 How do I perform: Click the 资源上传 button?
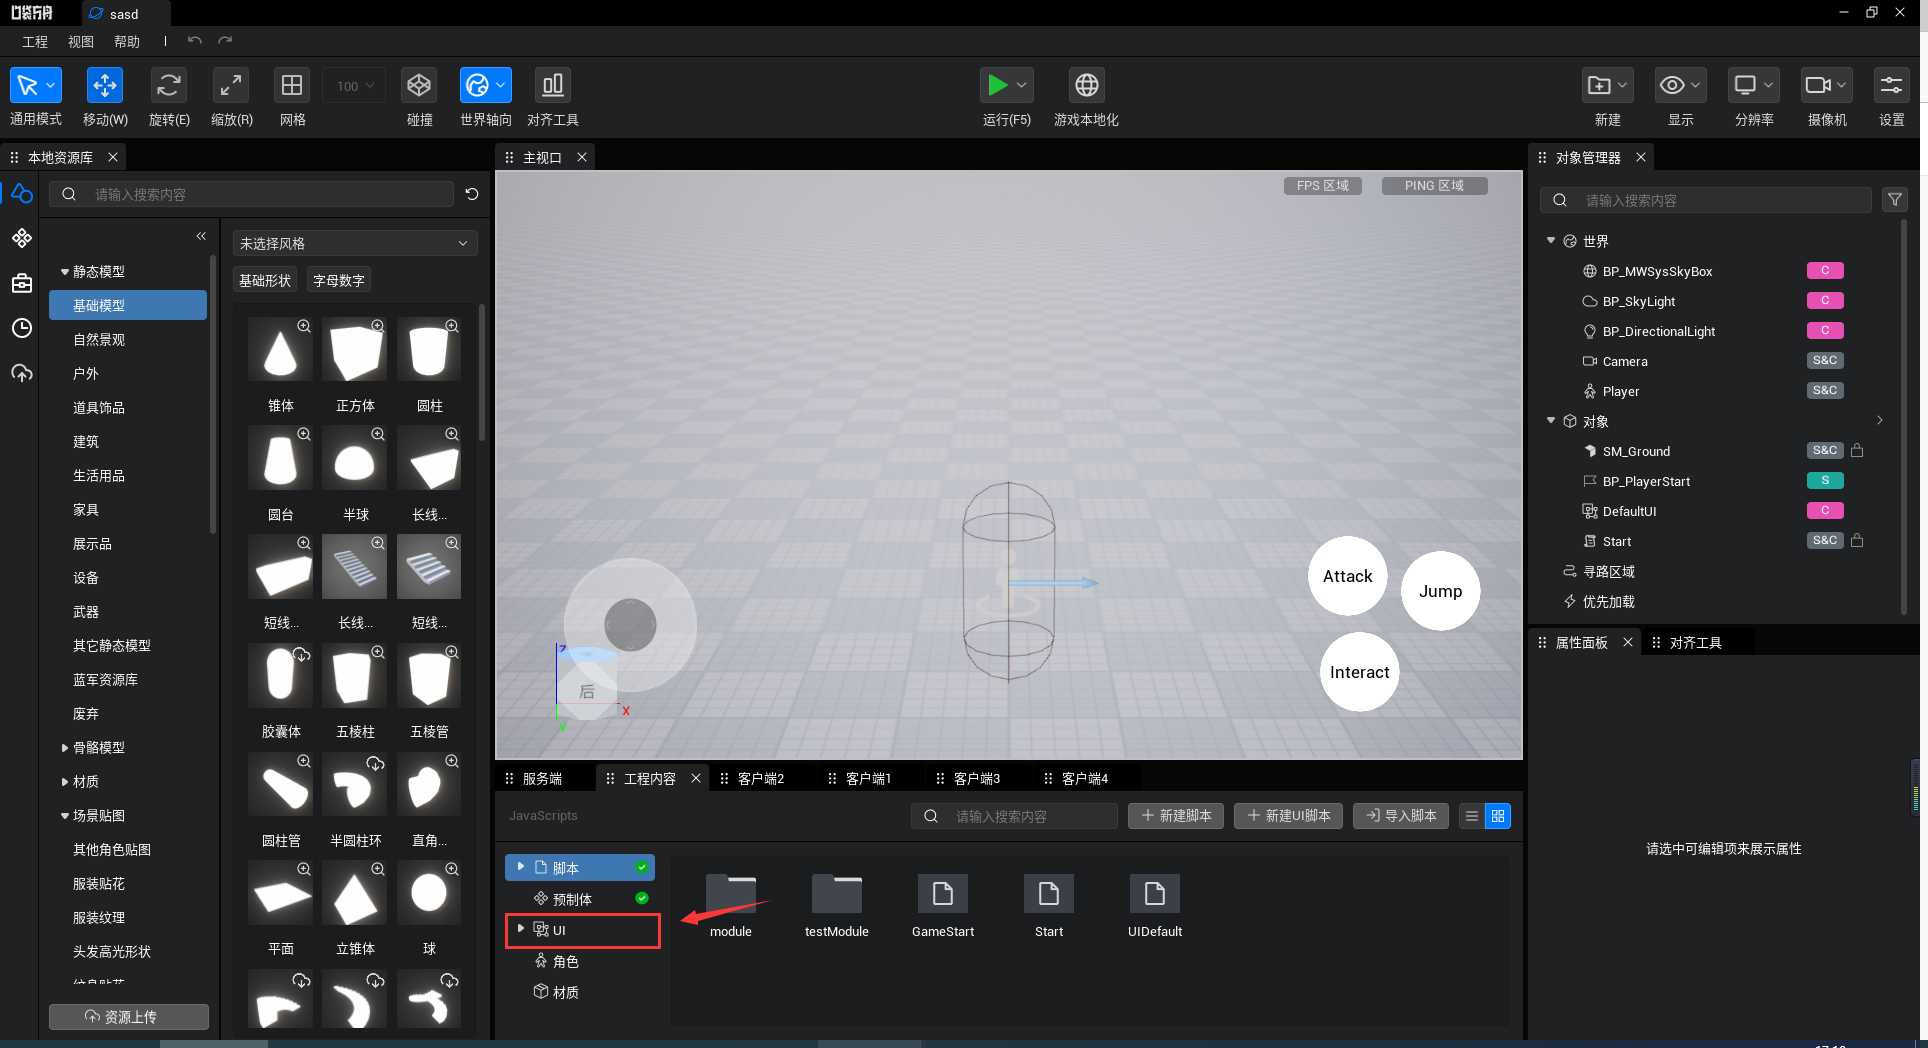tap(129, 1016)
